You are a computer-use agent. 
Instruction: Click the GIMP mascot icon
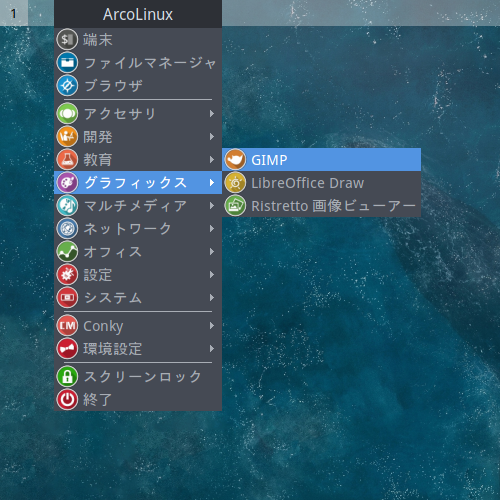point(235,160)
